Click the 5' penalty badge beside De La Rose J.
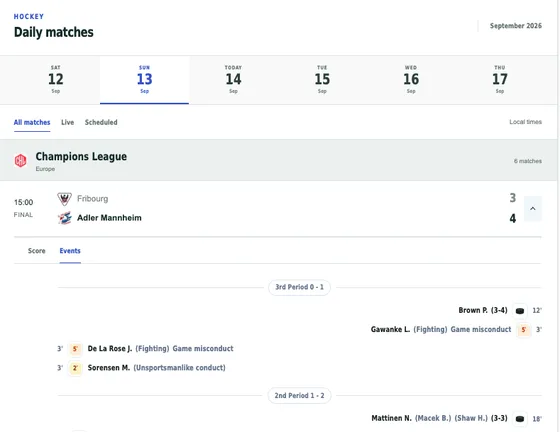The height and width of the screenshot is (432, 560). tap(75, 349)
